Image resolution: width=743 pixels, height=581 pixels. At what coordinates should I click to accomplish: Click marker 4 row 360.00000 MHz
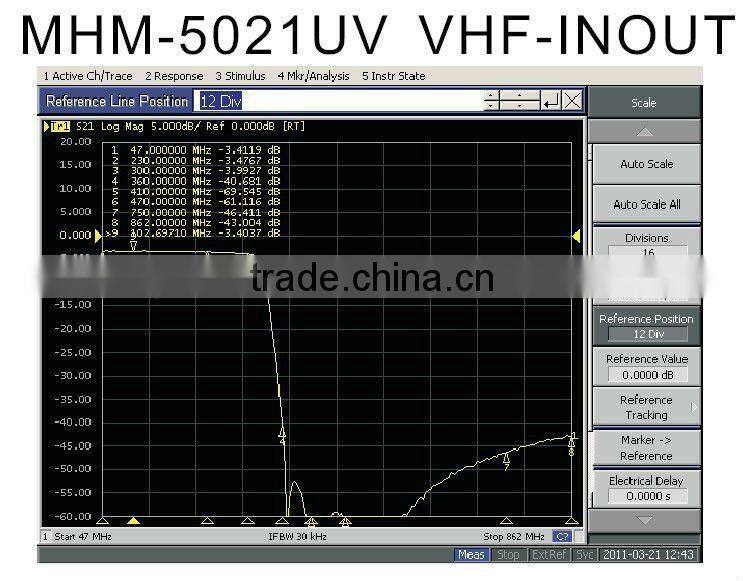click(x=195, y=181)
